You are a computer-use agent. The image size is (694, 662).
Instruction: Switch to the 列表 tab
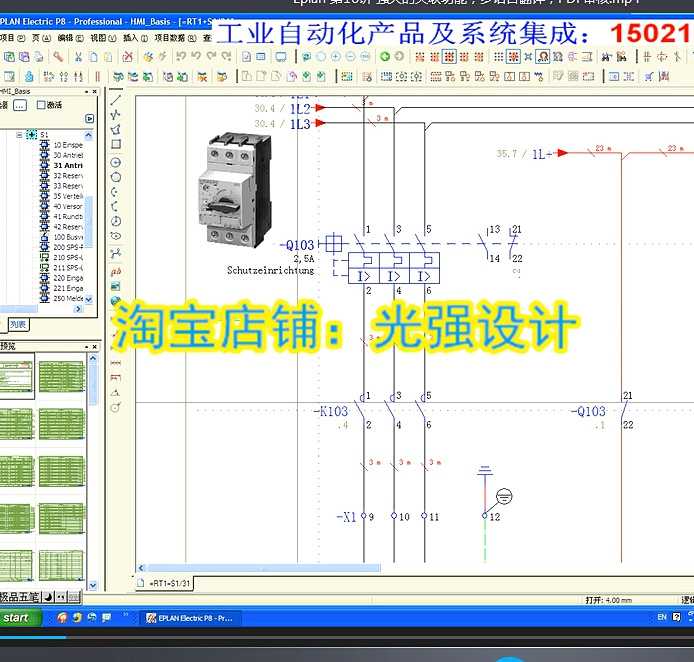click(18, 324)
